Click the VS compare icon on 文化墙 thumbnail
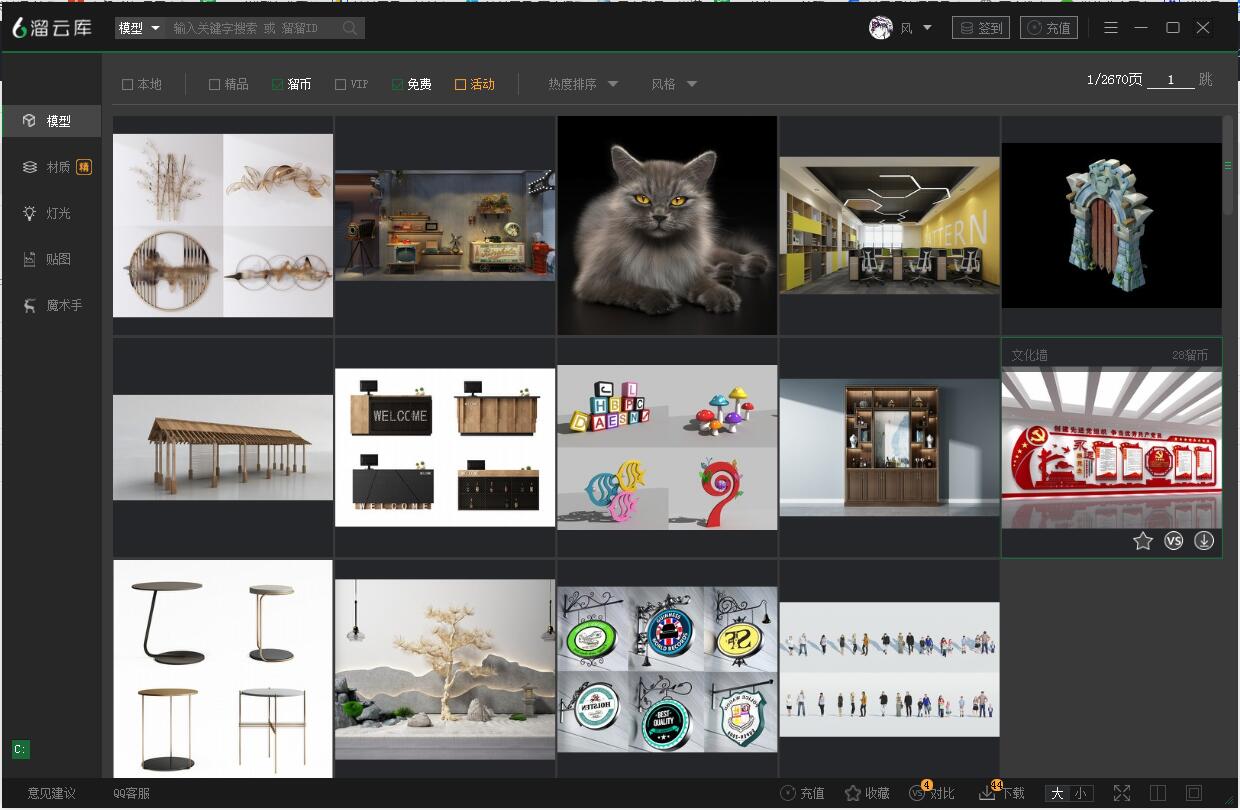Screen dimensions: 1240x810 tap(1174, 541)
